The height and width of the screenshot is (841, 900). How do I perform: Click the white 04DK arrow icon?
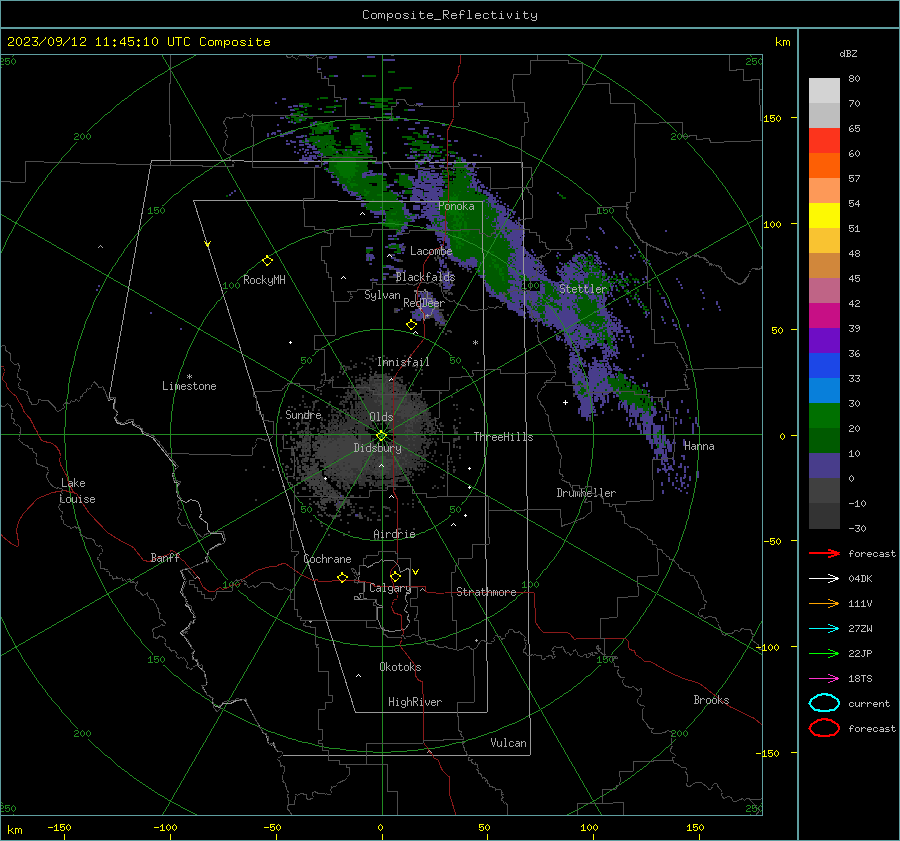click(824, 579)
